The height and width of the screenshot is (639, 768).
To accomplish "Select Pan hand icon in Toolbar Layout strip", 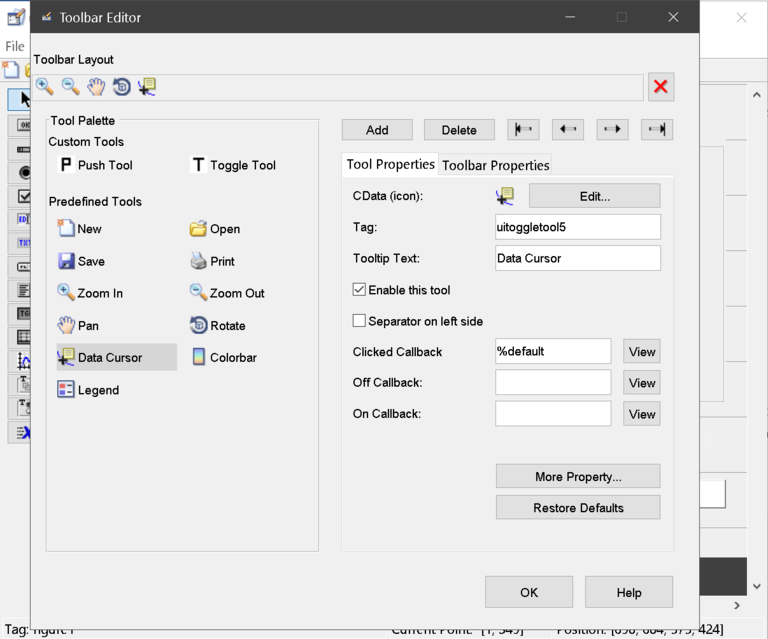I will click(96, 87).
